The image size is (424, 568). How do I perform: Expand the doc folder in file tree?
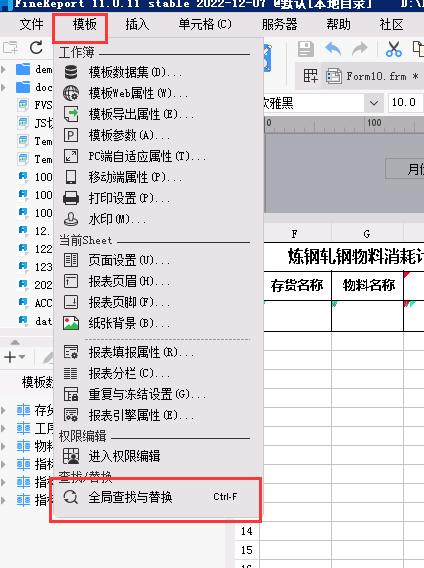click(4, 87)
